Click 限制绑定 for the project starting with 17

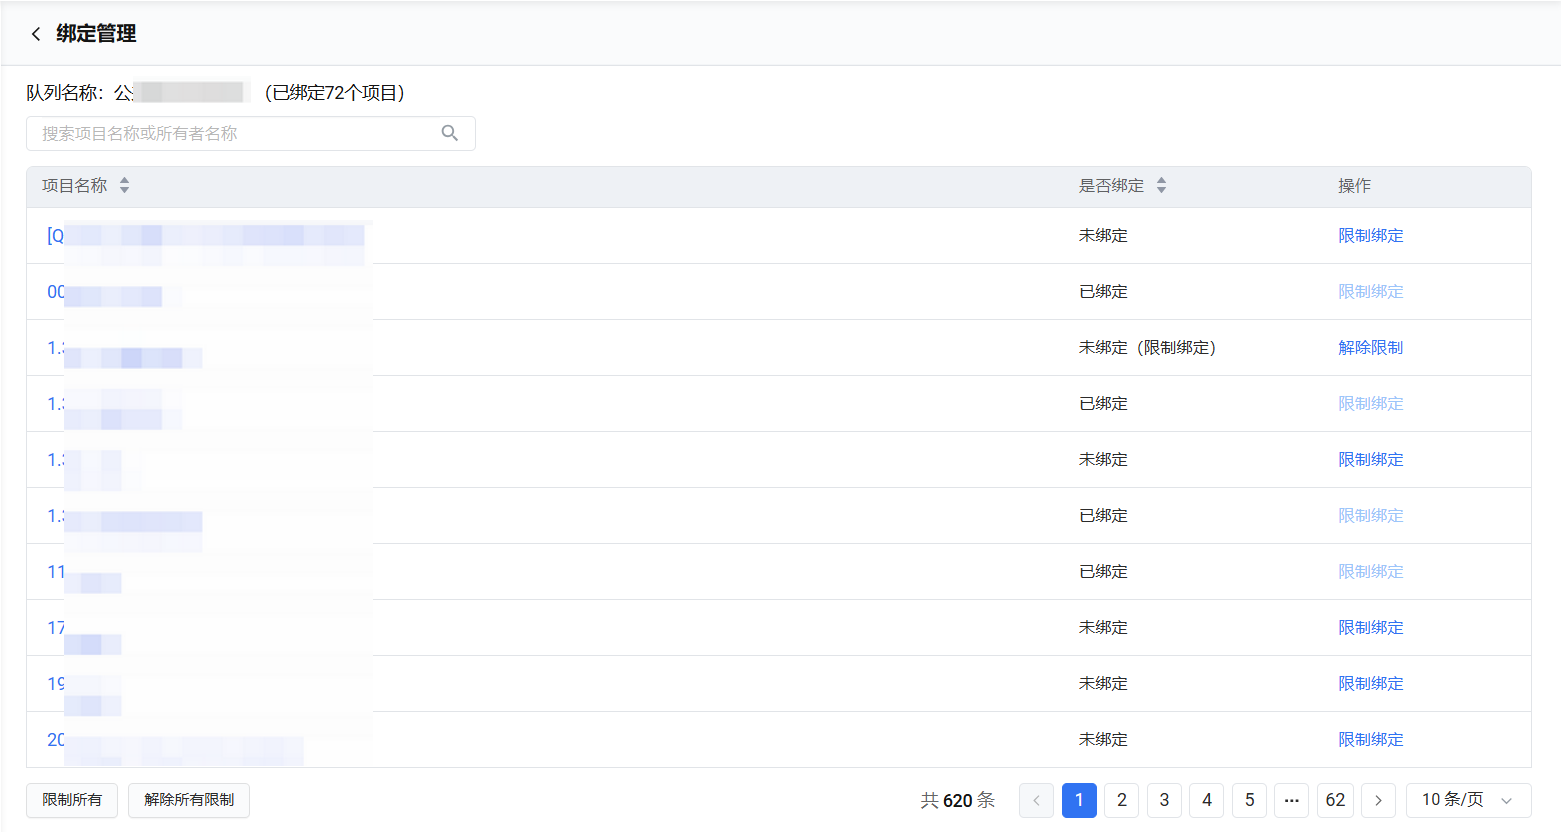(1371, 628)
